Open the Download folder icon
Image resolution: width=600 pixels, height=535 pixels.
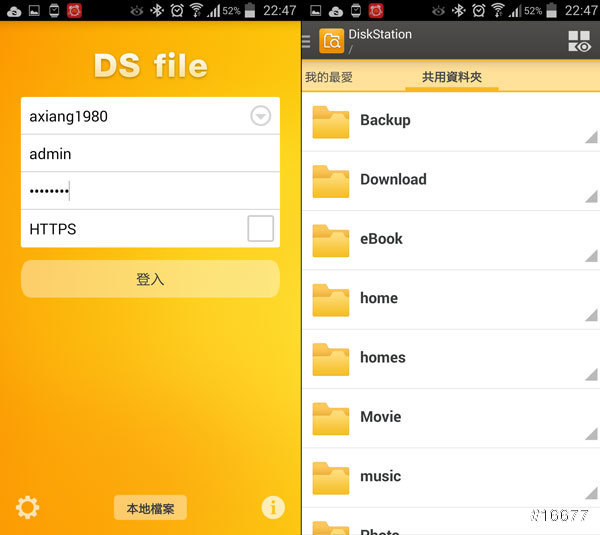click(331, 181)
